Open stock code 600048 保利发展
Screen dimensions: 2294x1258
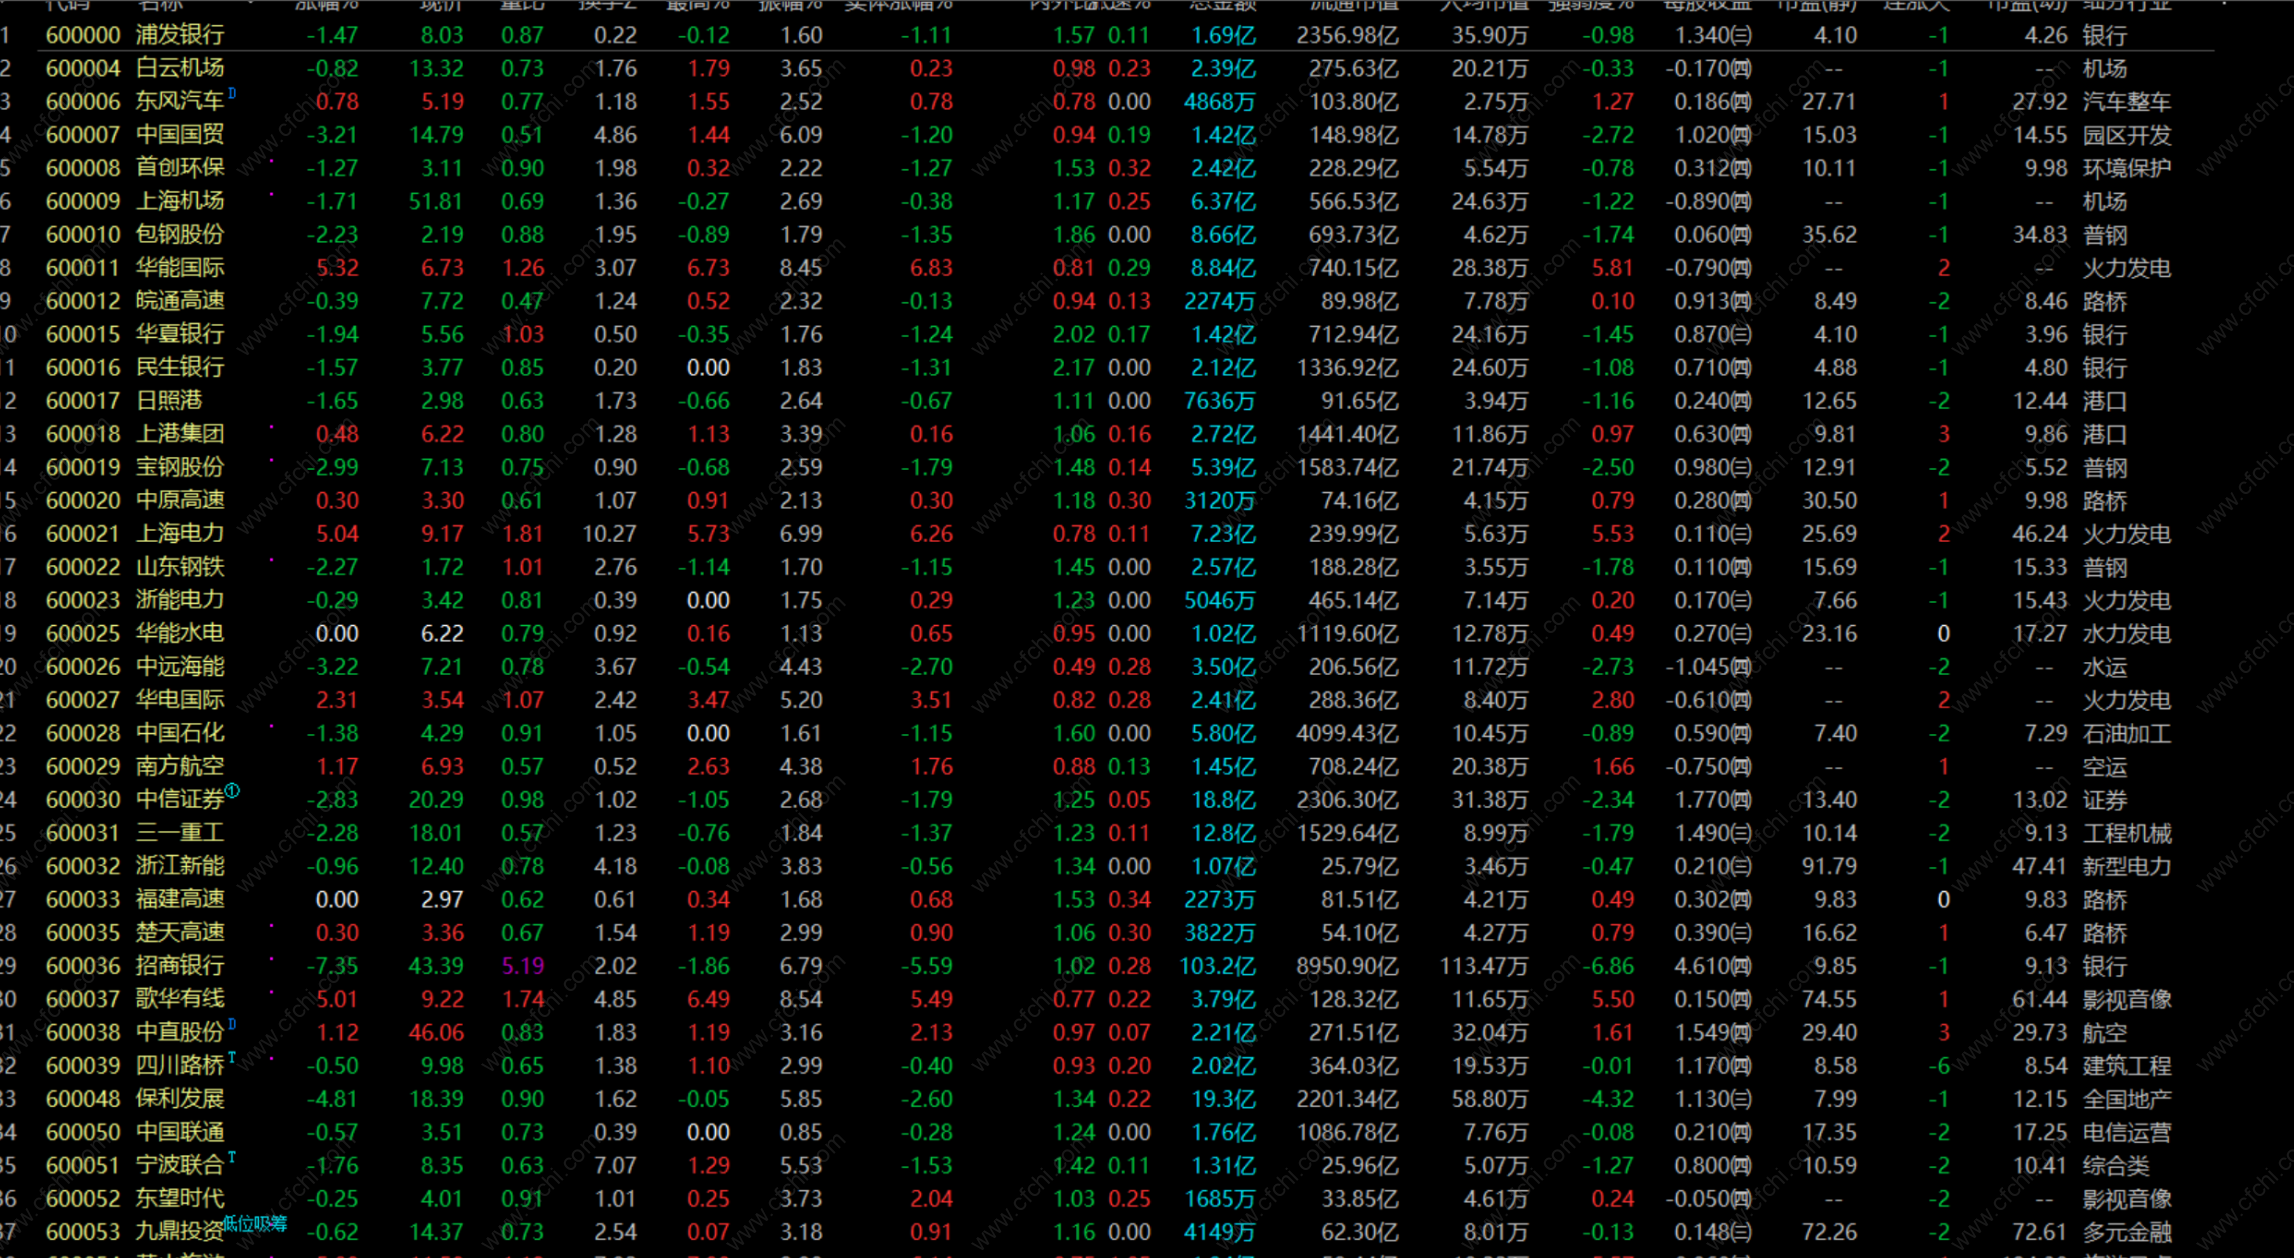pyautogui.click(x=83, y=1099)
